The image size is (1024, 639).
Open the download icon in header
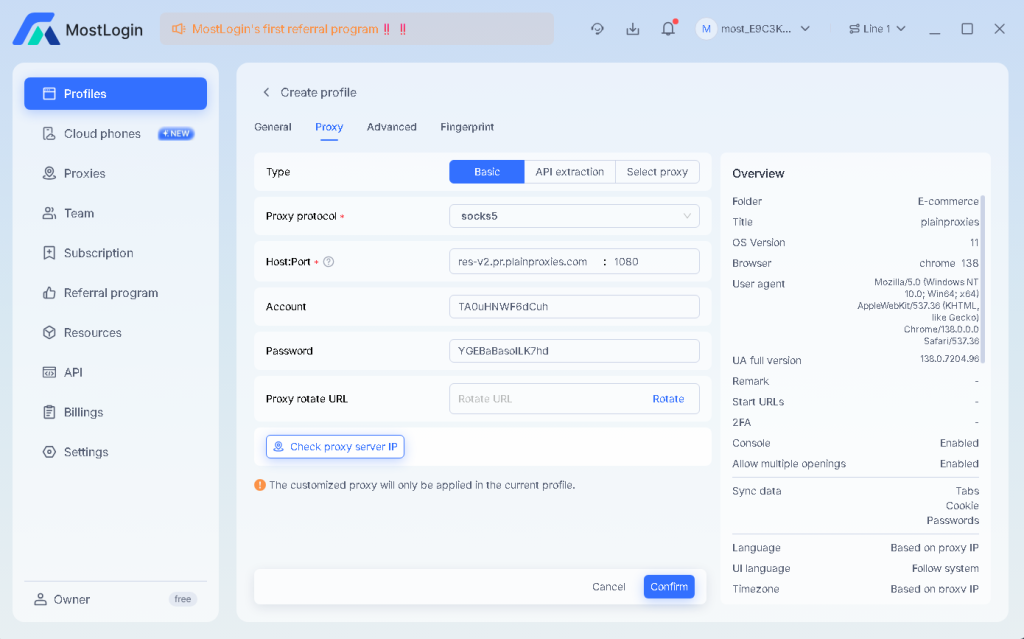tap(632, 29)
